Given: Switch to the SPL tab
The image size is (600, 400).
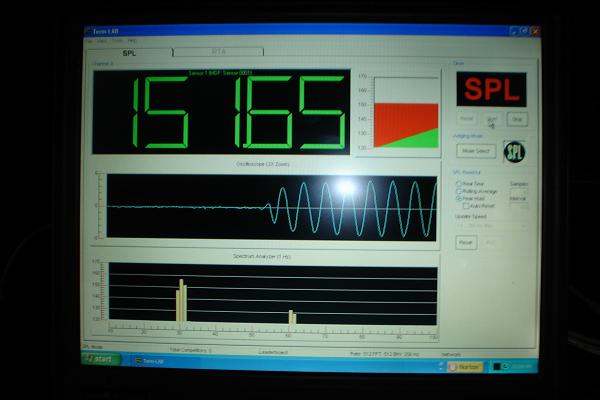Looking at the screenshot, I should coord(129,53).
